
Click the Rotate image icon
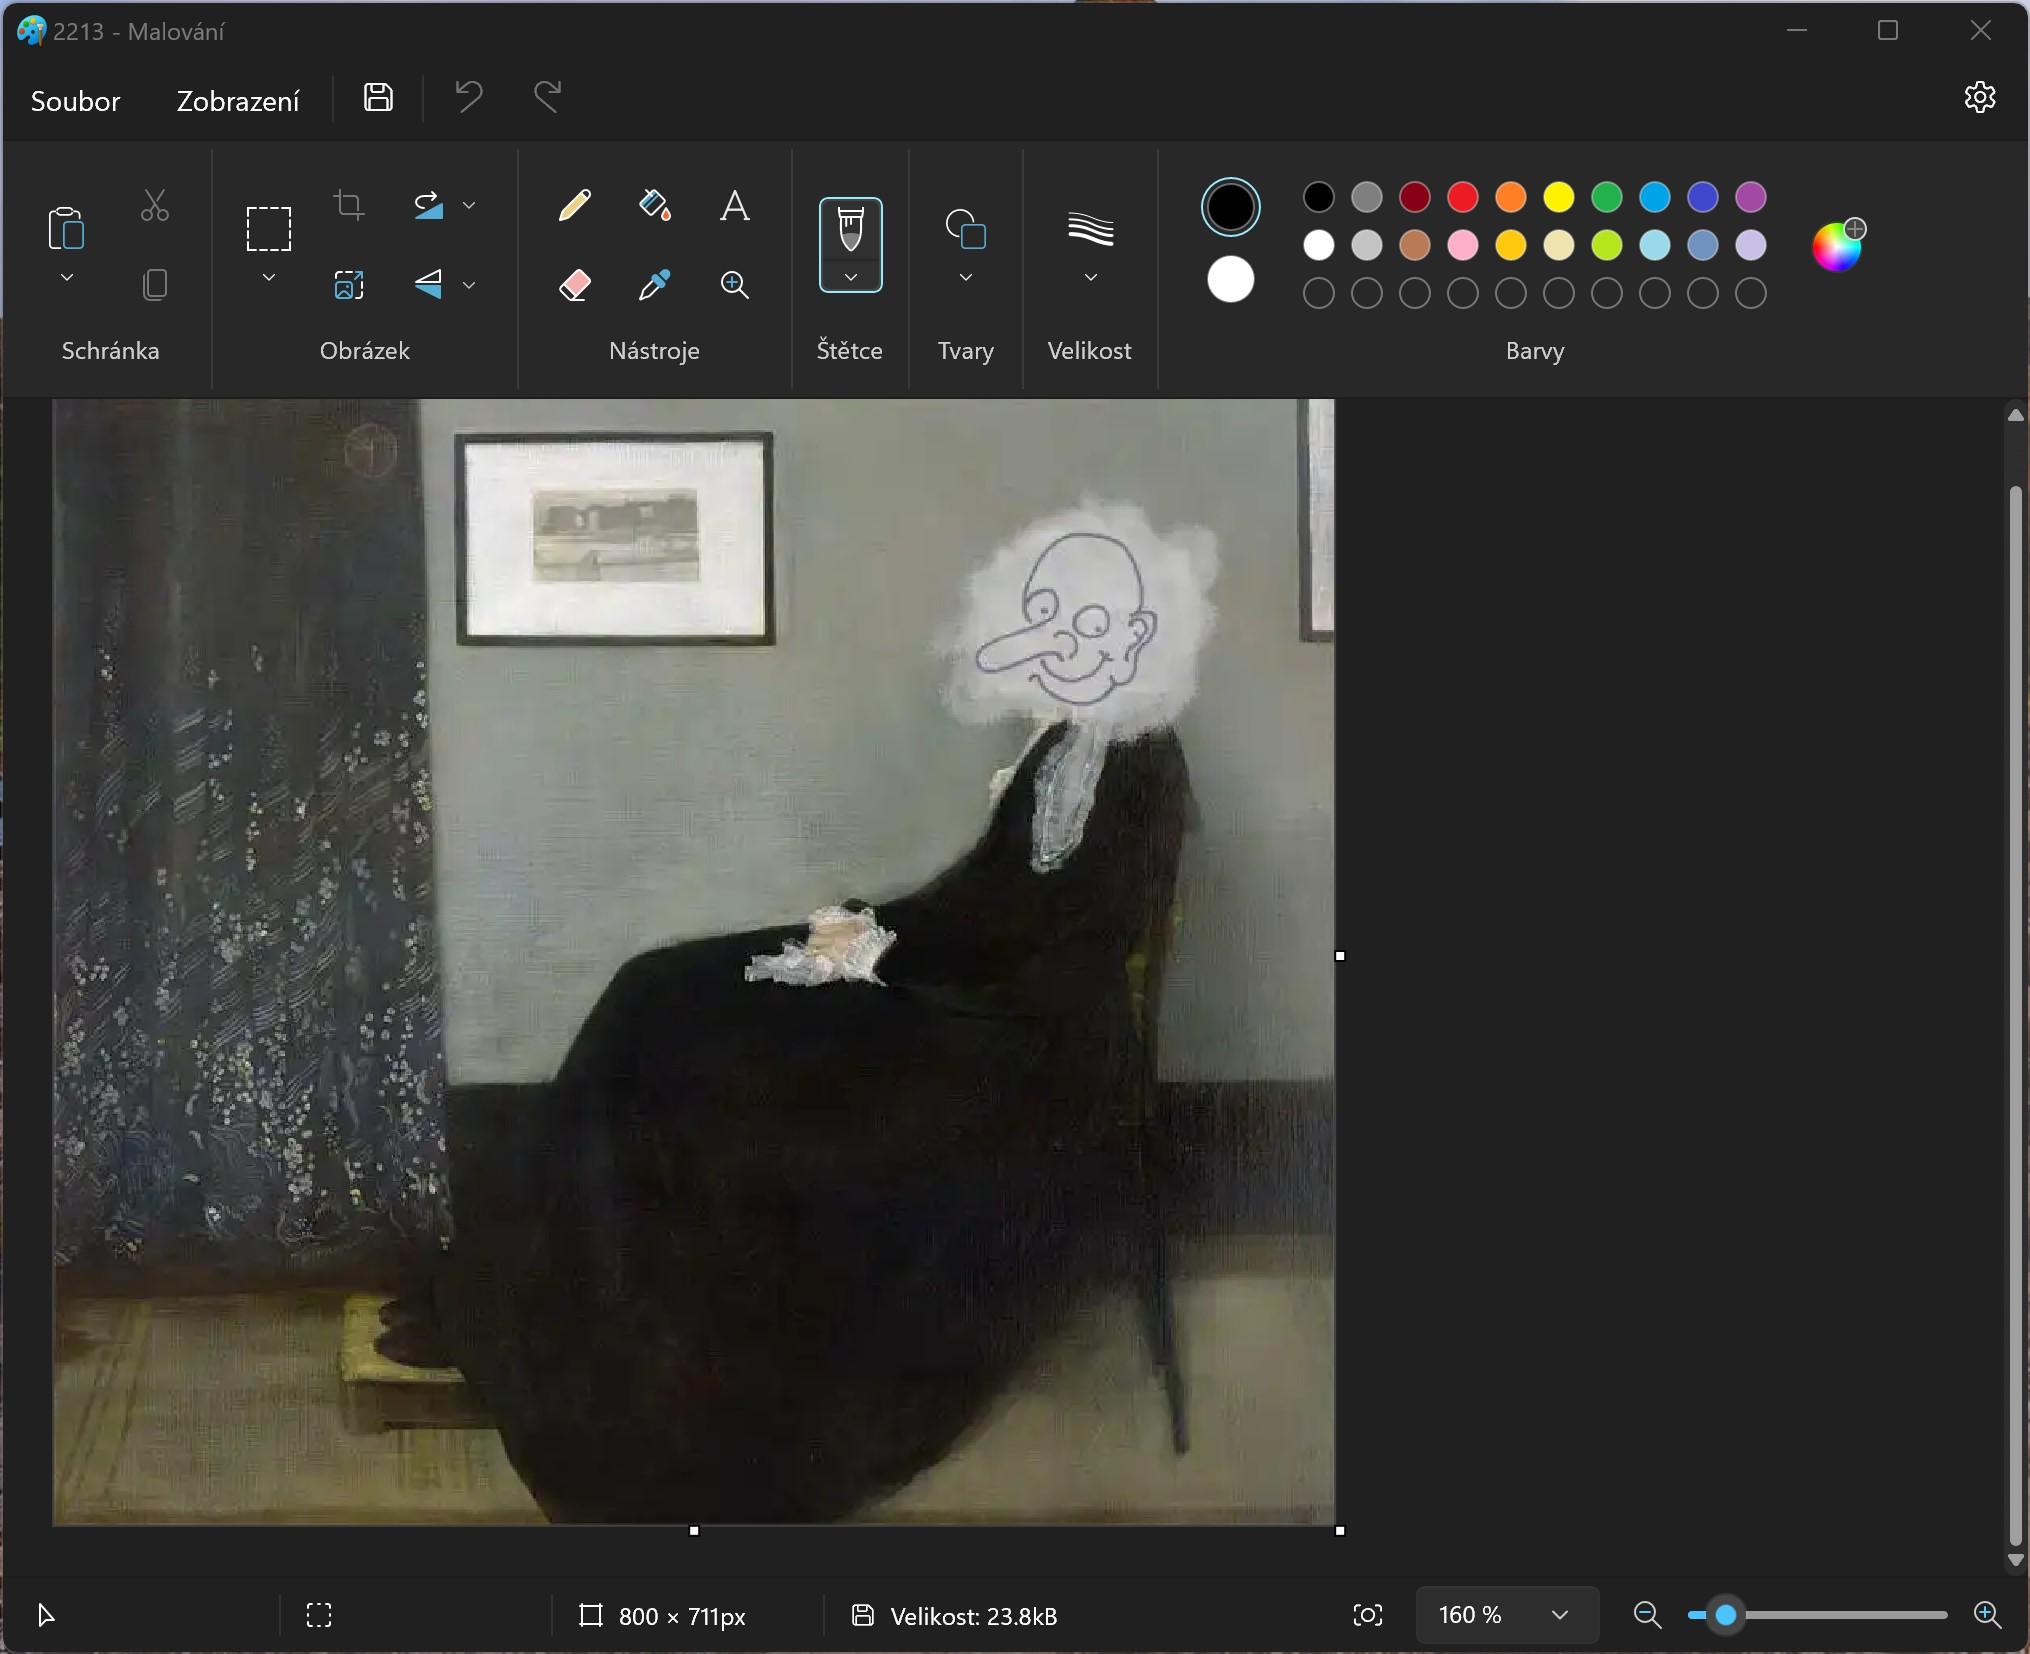[429, 205]
